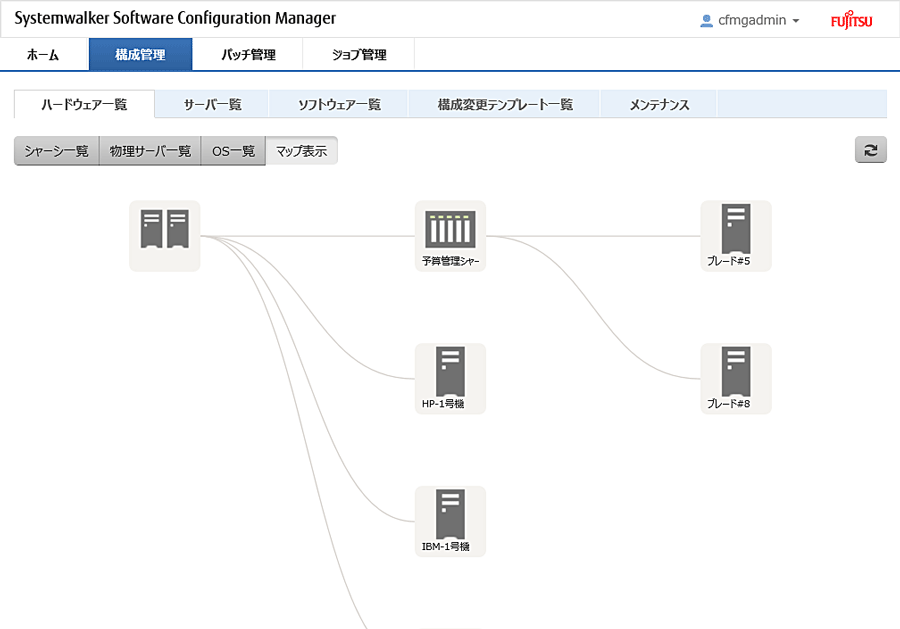Show the シャーシ一覧 view
This screenshot has width=900, height=629.
coord(56,151)
